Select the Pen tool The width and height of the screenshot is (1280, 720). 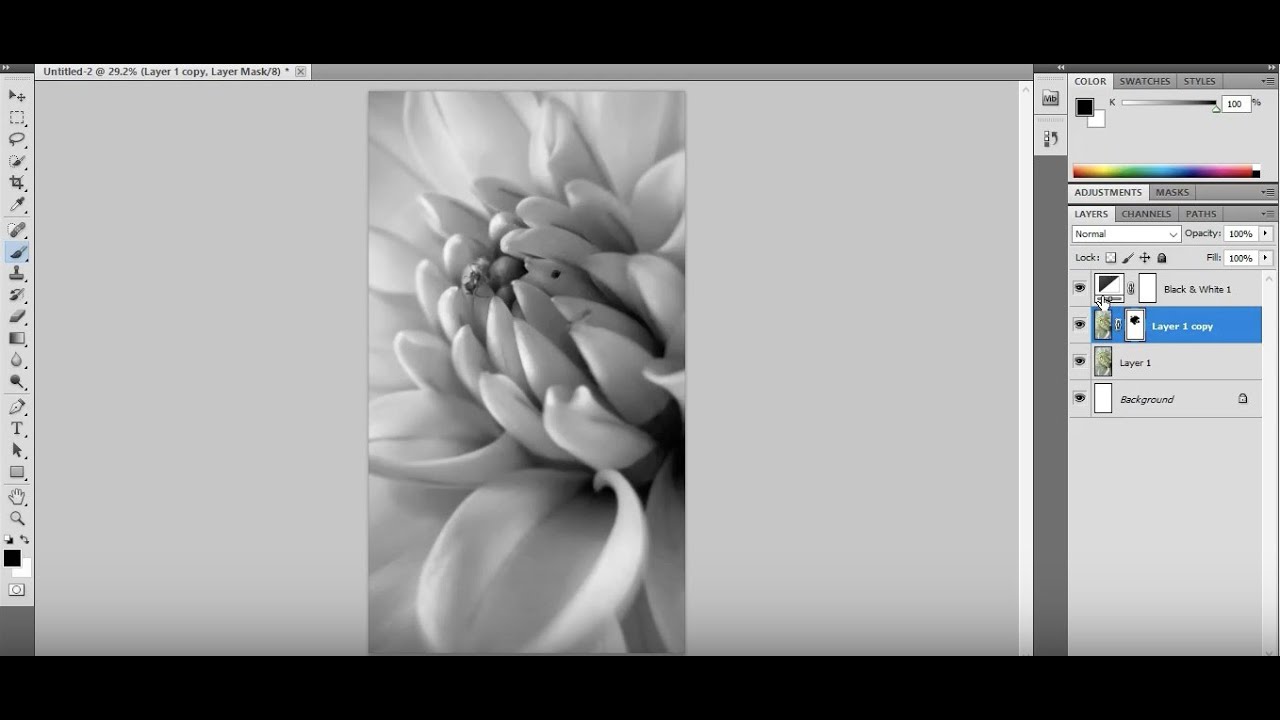17,407
